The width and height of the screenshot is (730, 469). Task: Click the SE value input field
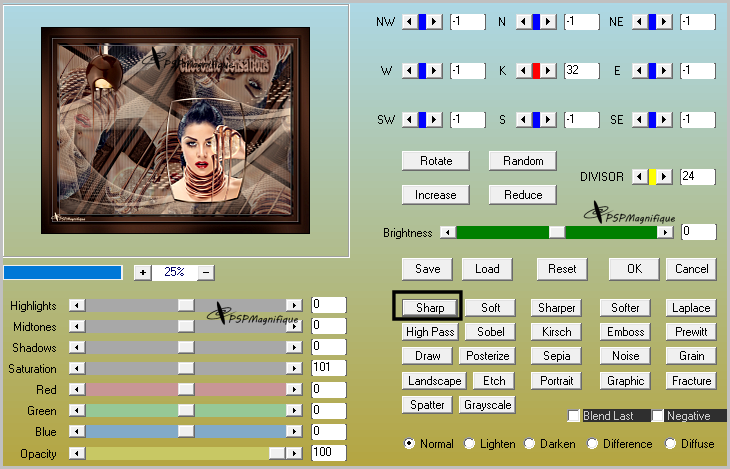(x=697, y=119)
